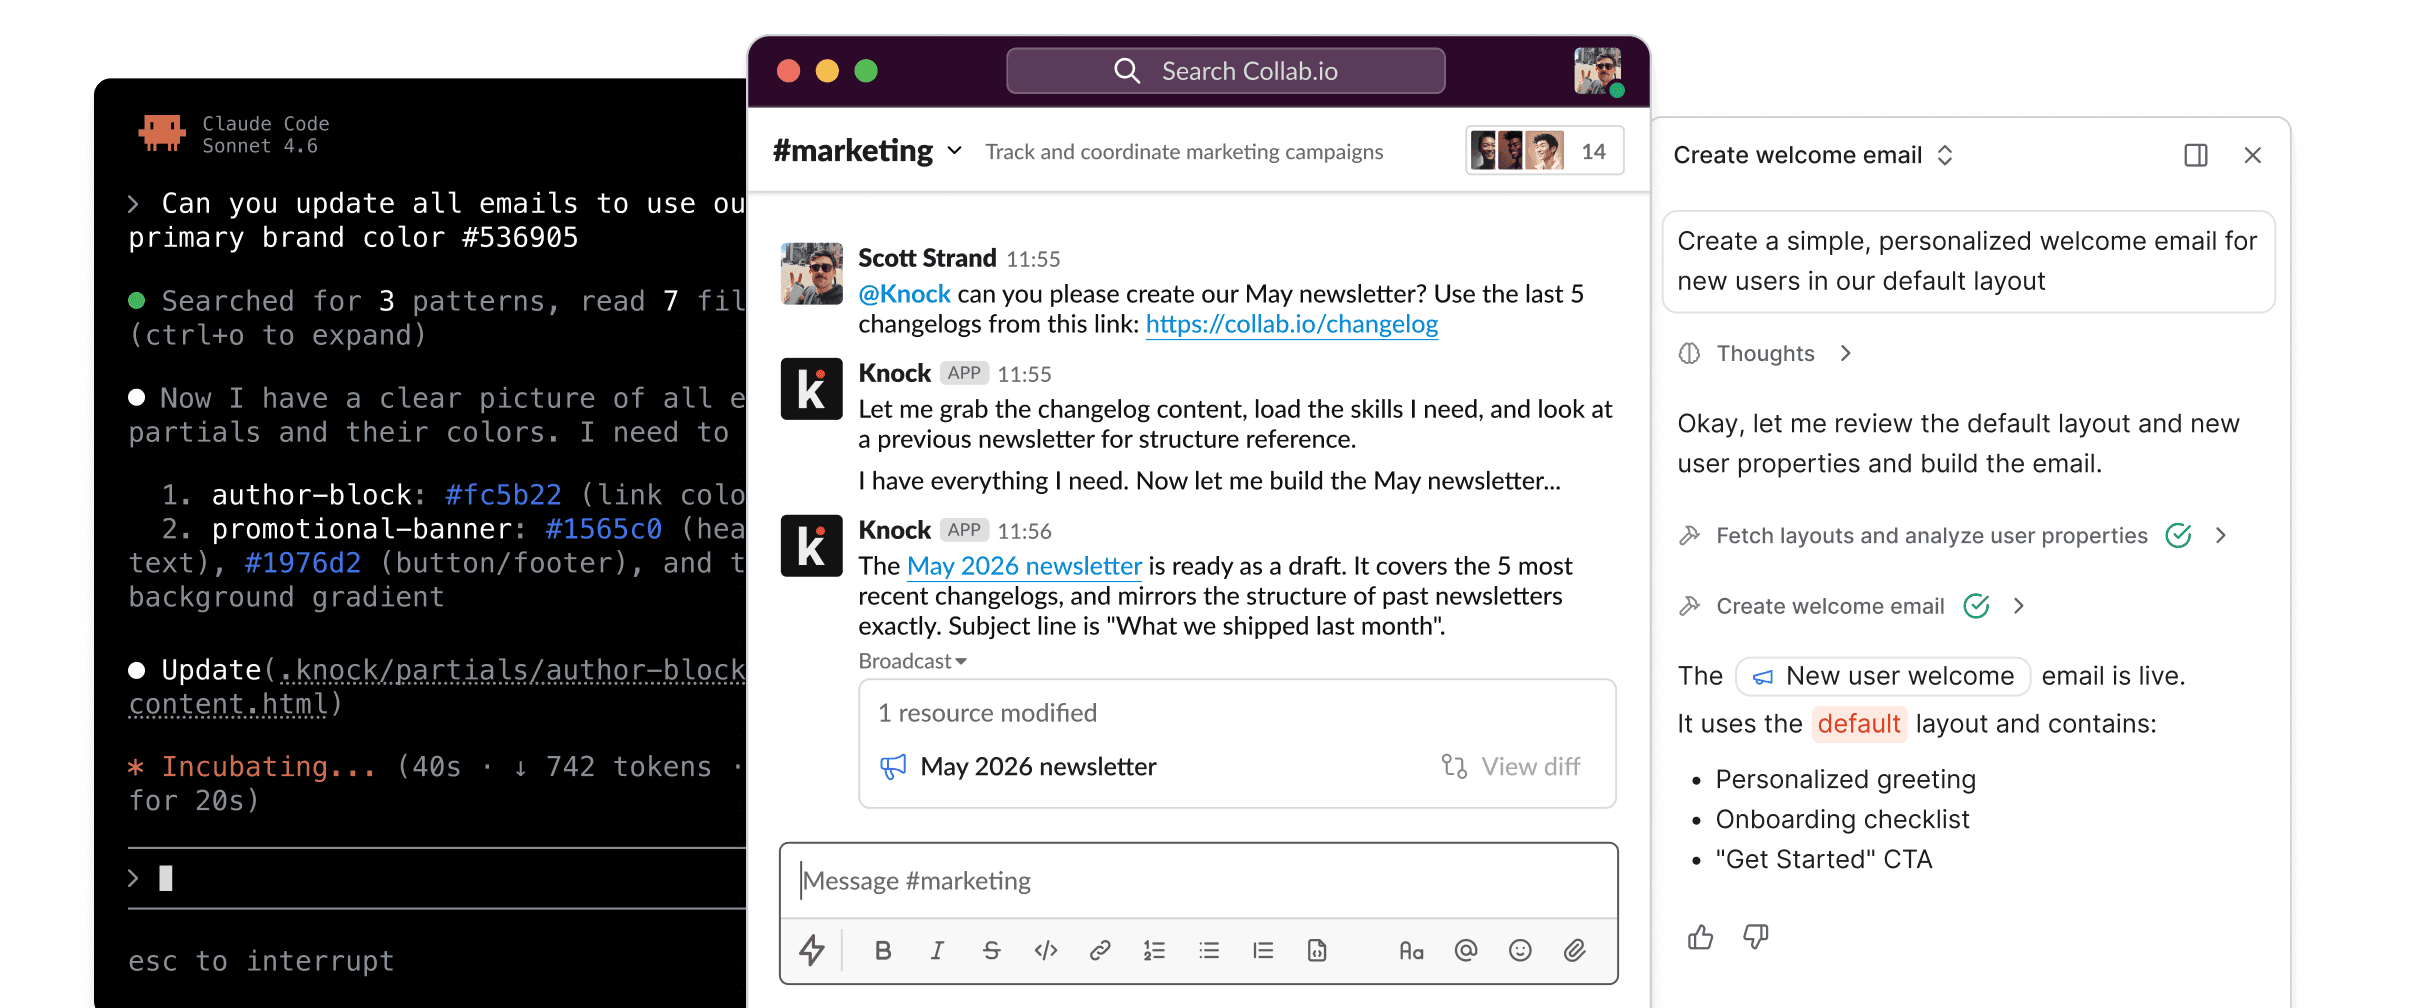
Task: Close the Create welcome email panel
Action: (x=2253, y=155)
